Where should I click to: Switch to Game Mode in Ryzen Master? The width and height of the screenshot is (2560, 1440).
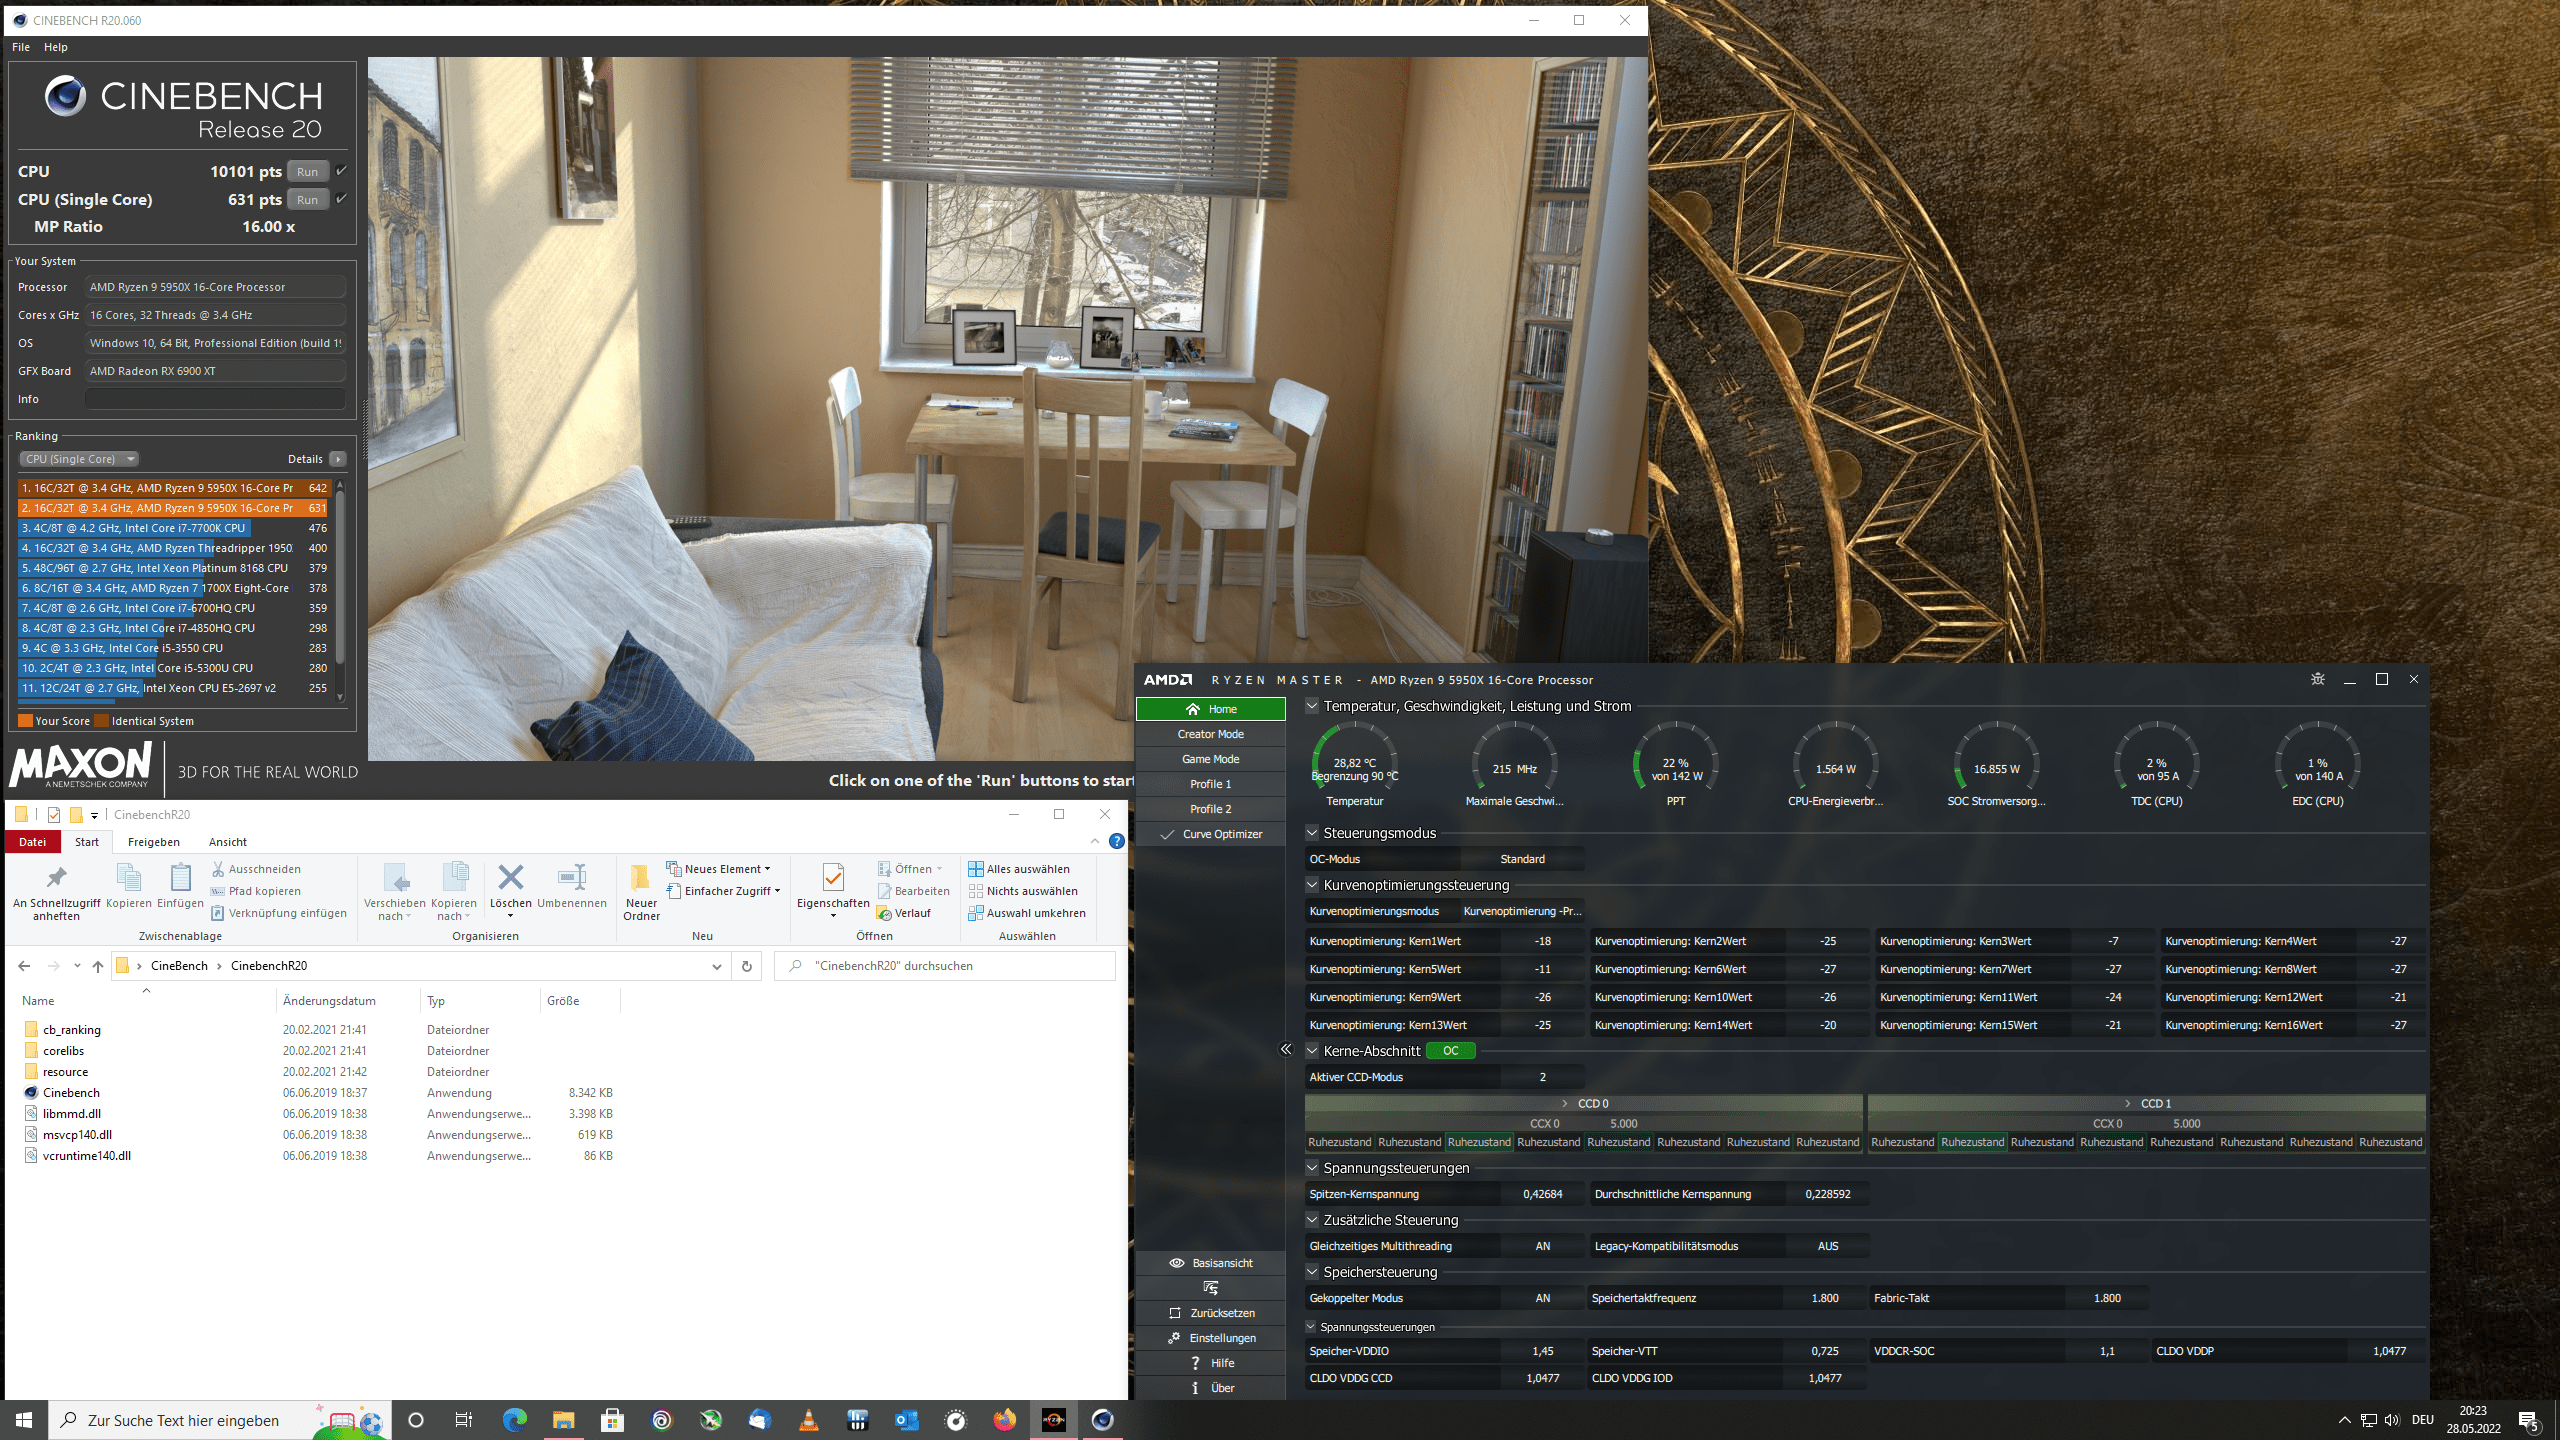coord(1210,759)
